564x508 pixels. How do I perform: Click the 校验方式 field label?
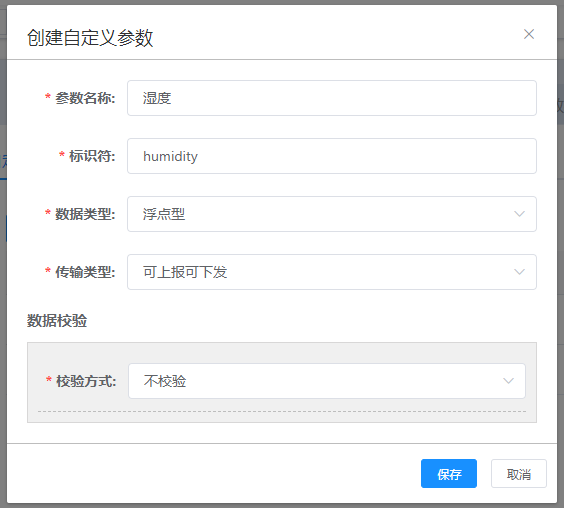click(86, 381)
